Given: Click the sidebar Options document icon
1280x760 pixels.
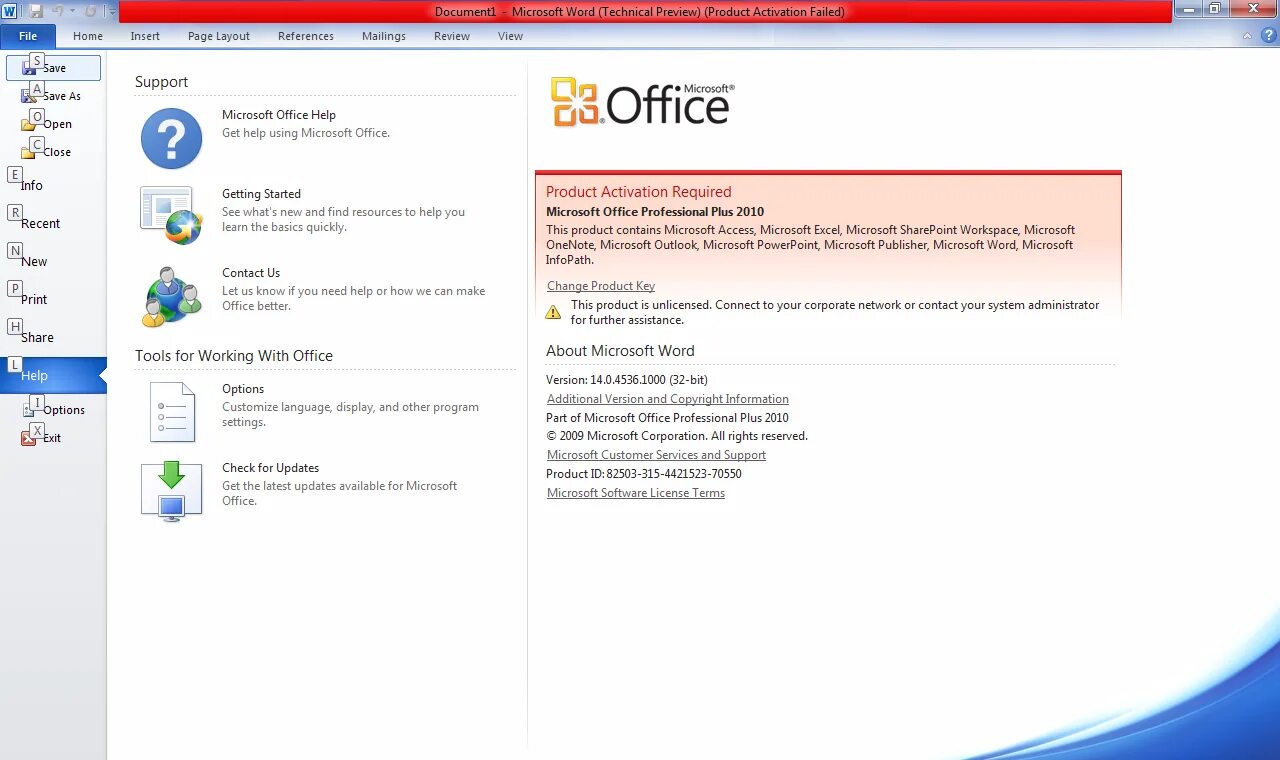Looking at the screenshot, I should pyautogui.click(x=28, y=410).
